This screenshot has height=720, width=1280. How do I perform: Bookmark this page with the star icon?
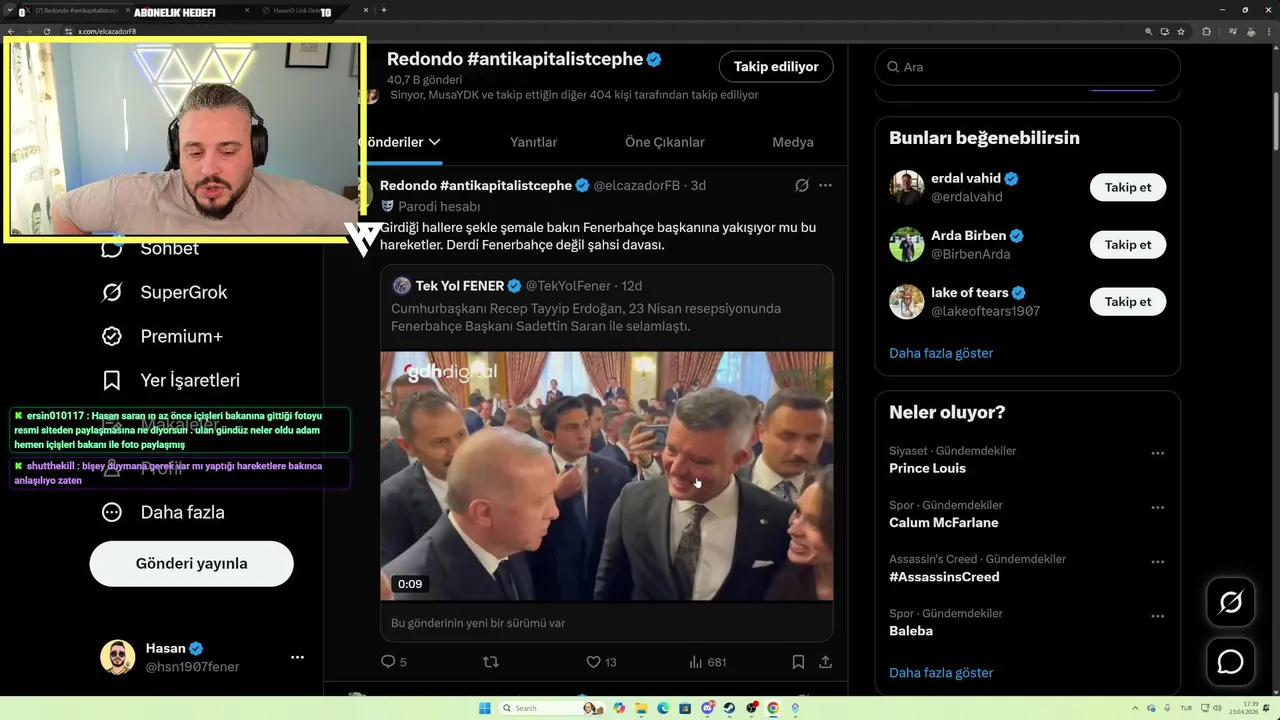tap(1180, 31)
